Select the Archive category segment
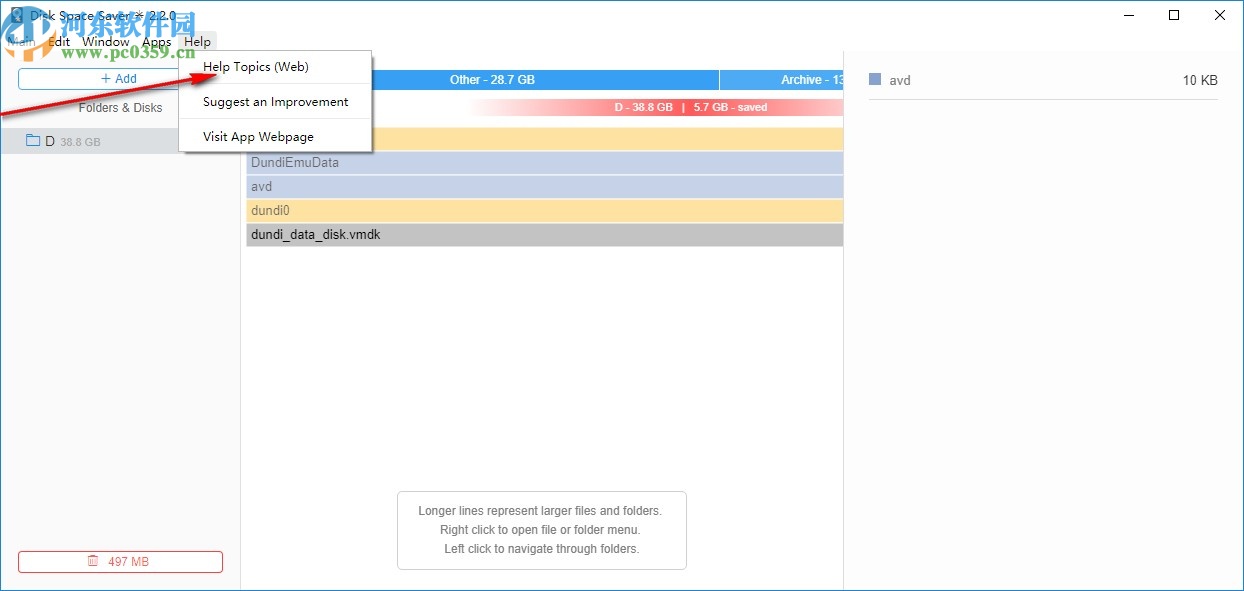1244x591 pixels. point(781,80)
